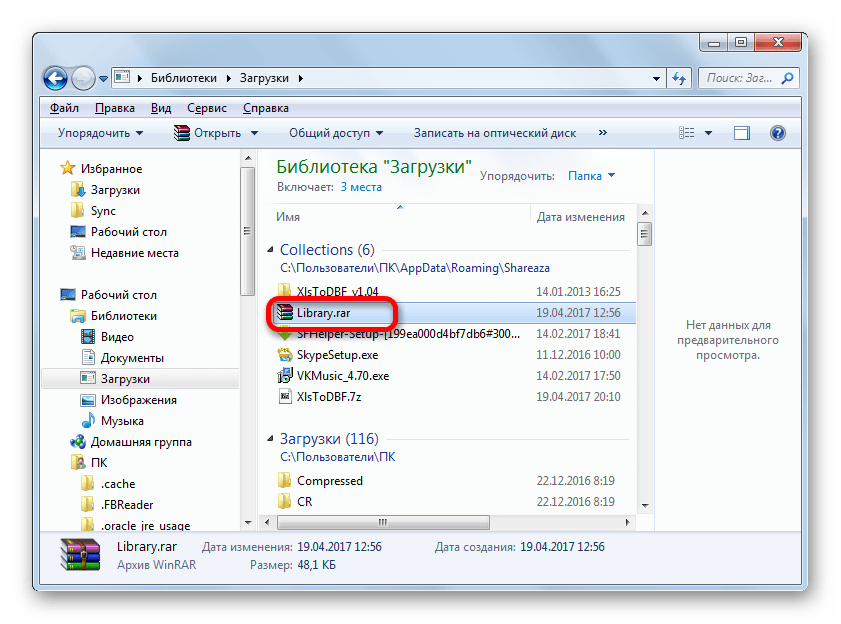Click the .cache folder icon
The width and height of the screenshot is (841, 624).
pyautogui.click(x=88, y=483)
